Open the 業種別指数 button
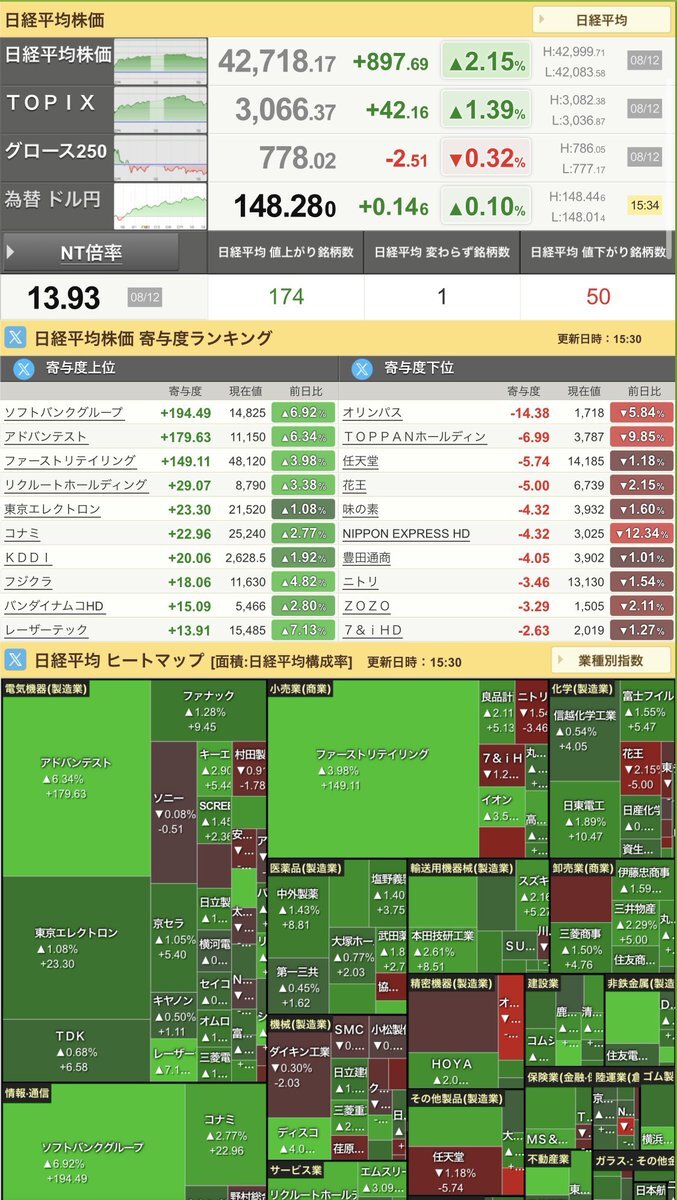This screenshot has width=677, height=1200. (610, 660)
